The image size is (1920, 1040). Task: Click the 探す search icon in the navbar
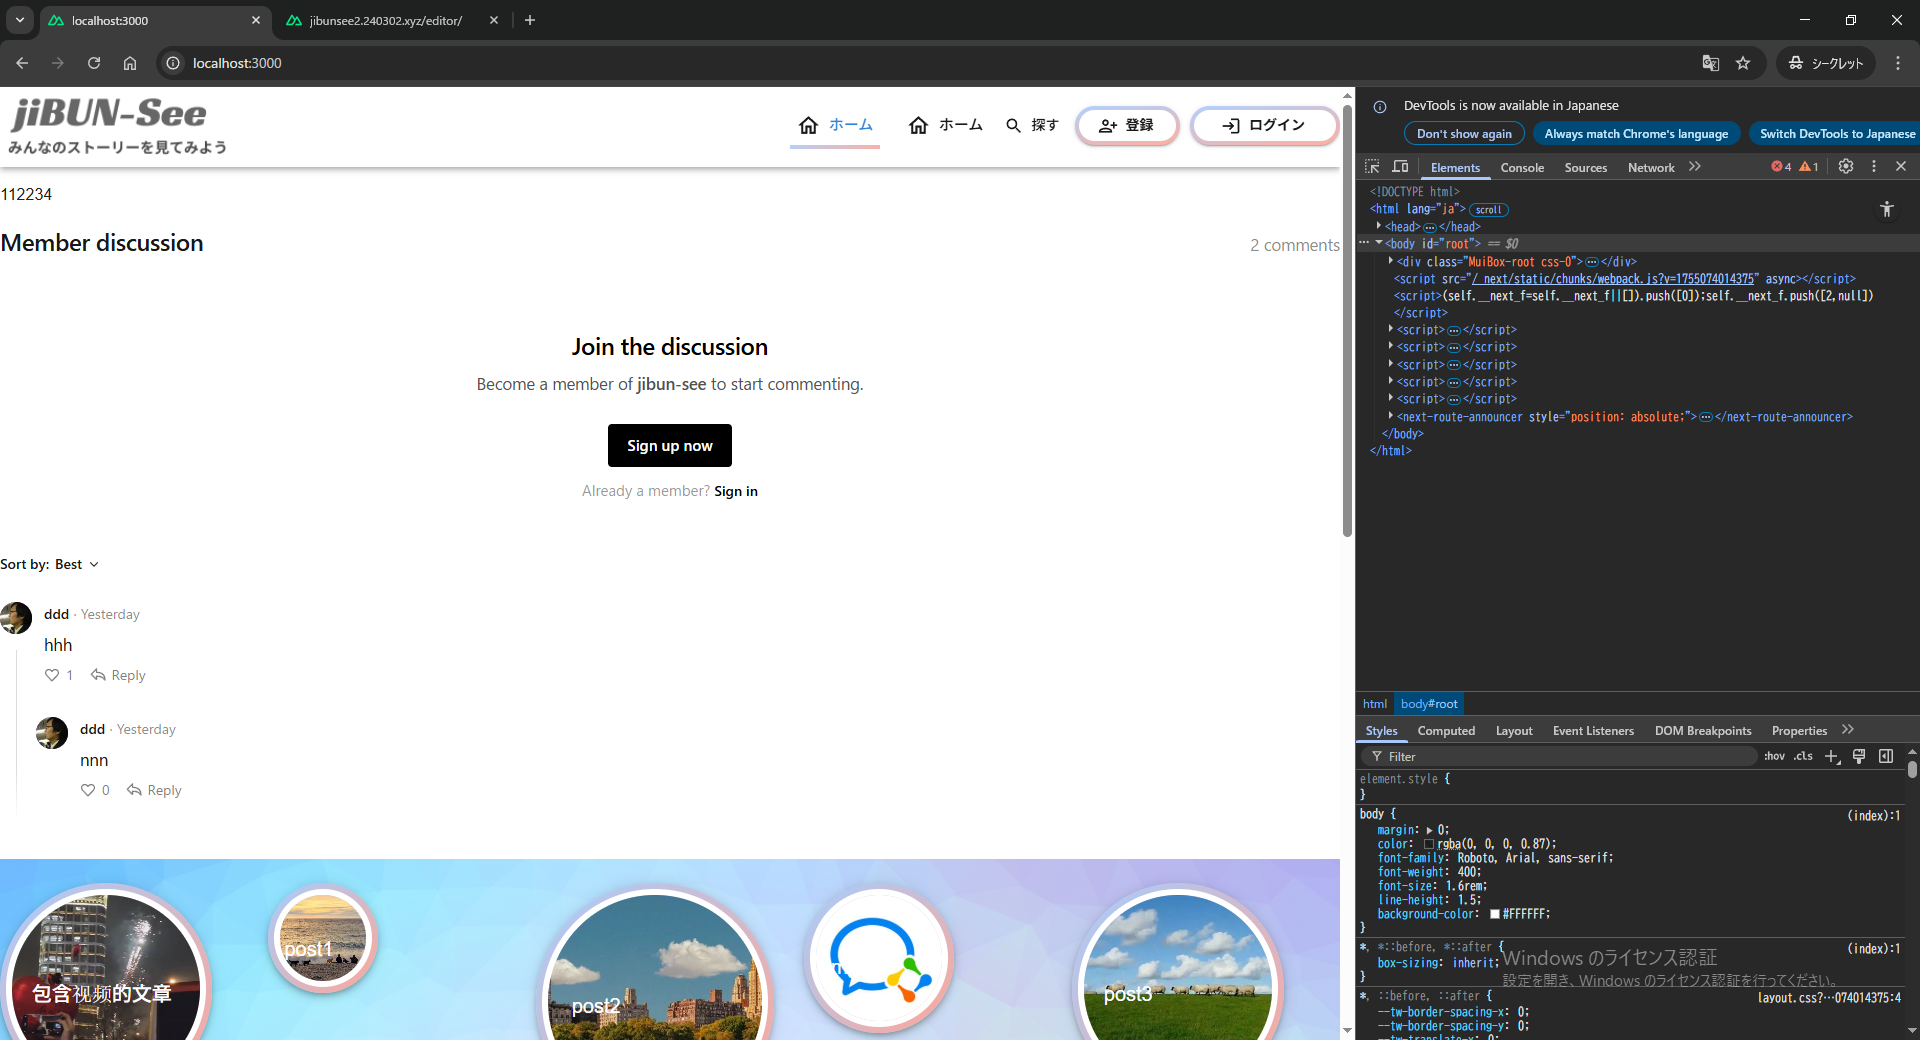pyautogui.click(x=1013, y=125)
